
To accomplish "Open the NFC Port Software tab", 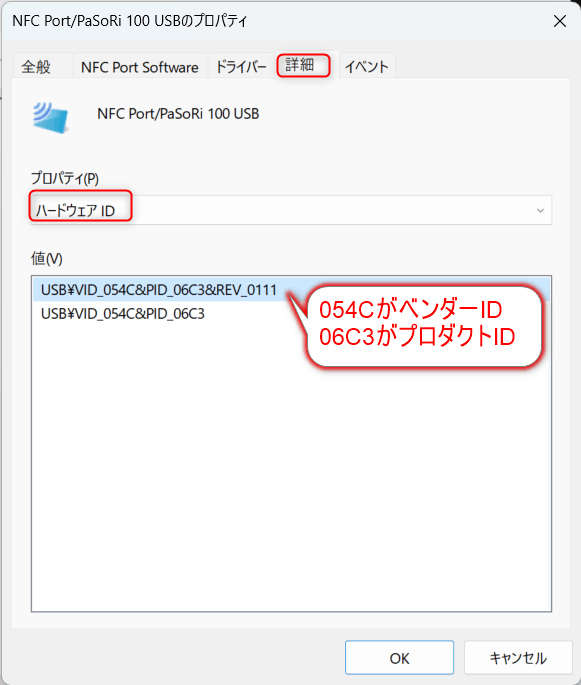I will pyautogui.click(x=139, y=67).
